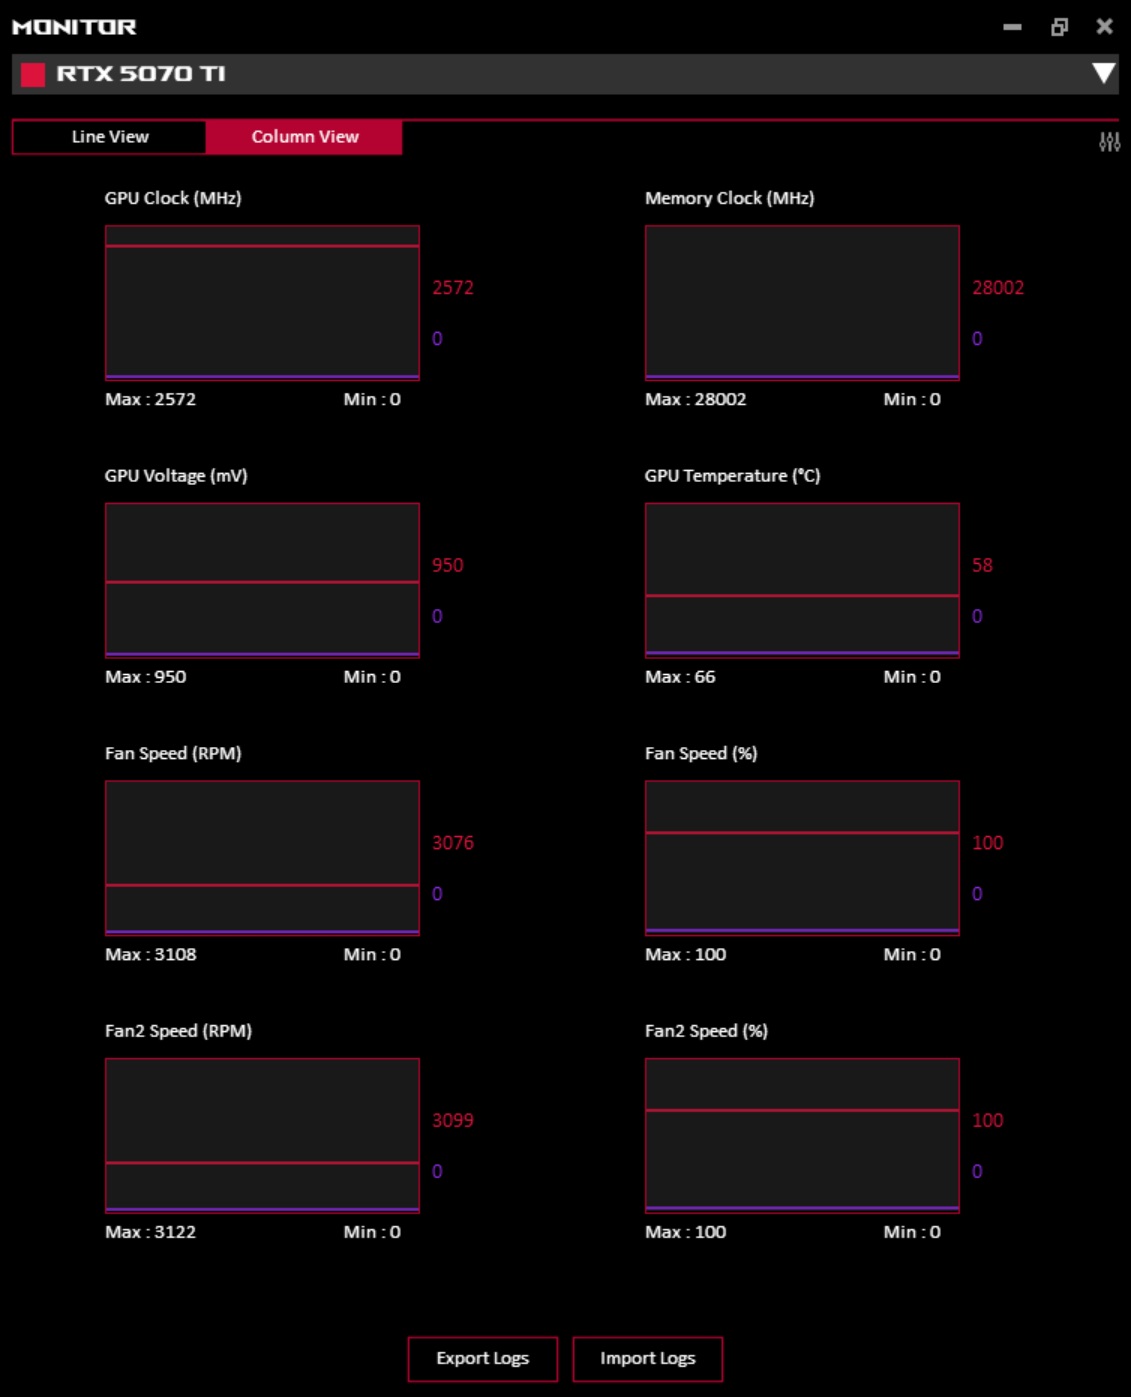Click the Fan2 Speed (RPM) title

click(x=178, y=1031)
